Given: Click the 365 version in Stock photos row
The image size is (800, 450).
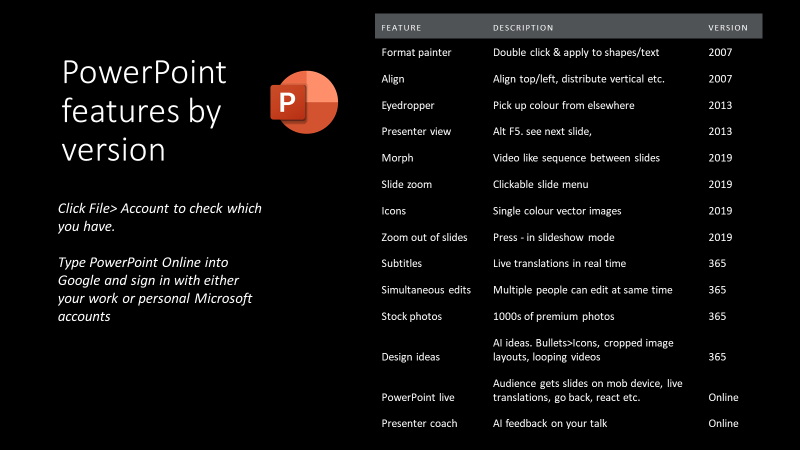Looking at the screenshot, I should click(717, 316).
